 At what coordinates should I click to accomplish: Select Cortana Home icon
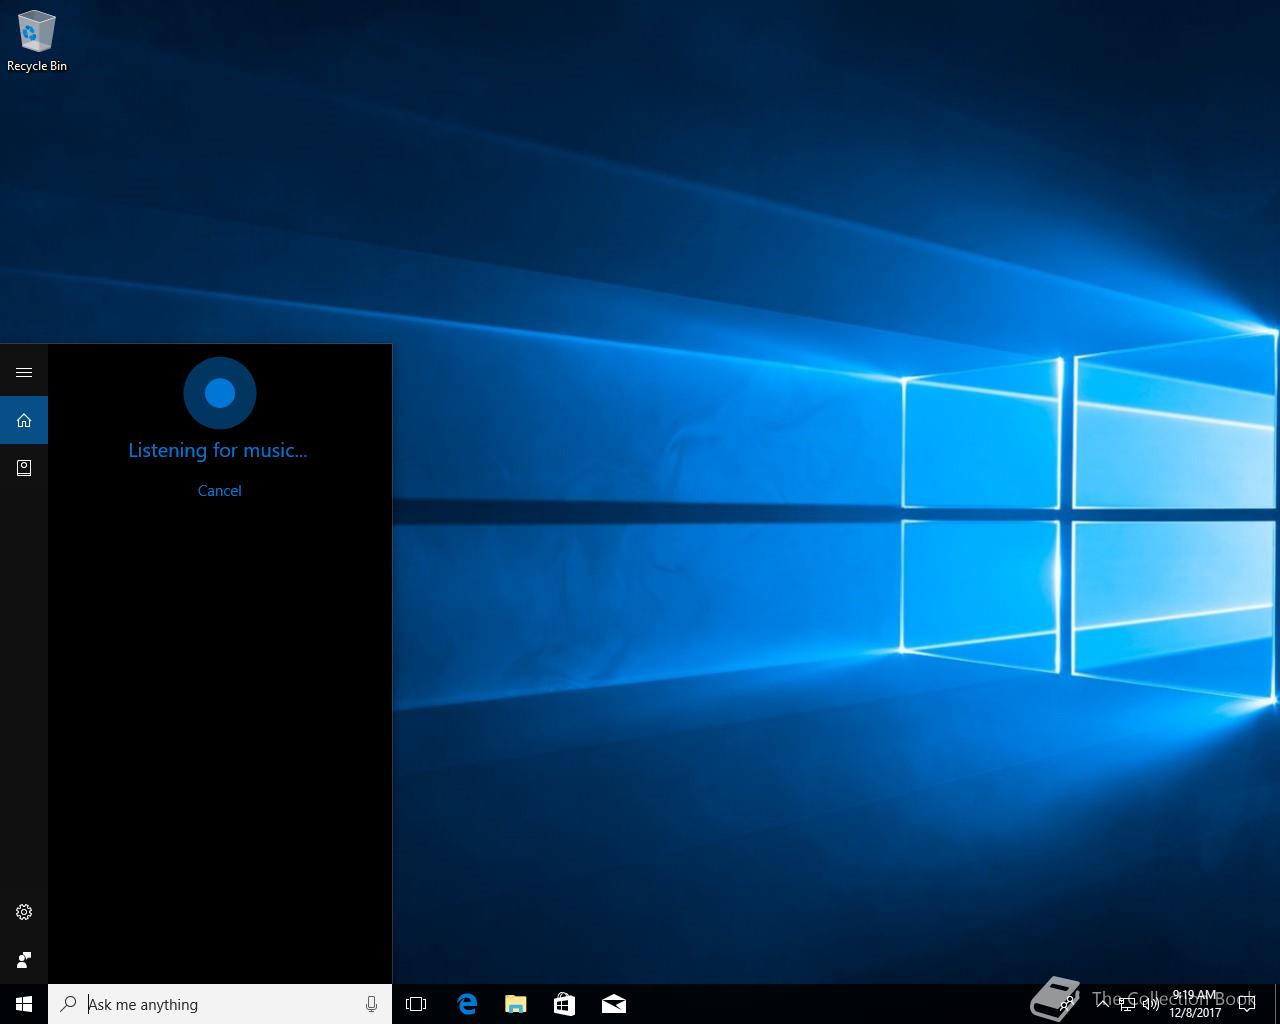click(24, 420)
